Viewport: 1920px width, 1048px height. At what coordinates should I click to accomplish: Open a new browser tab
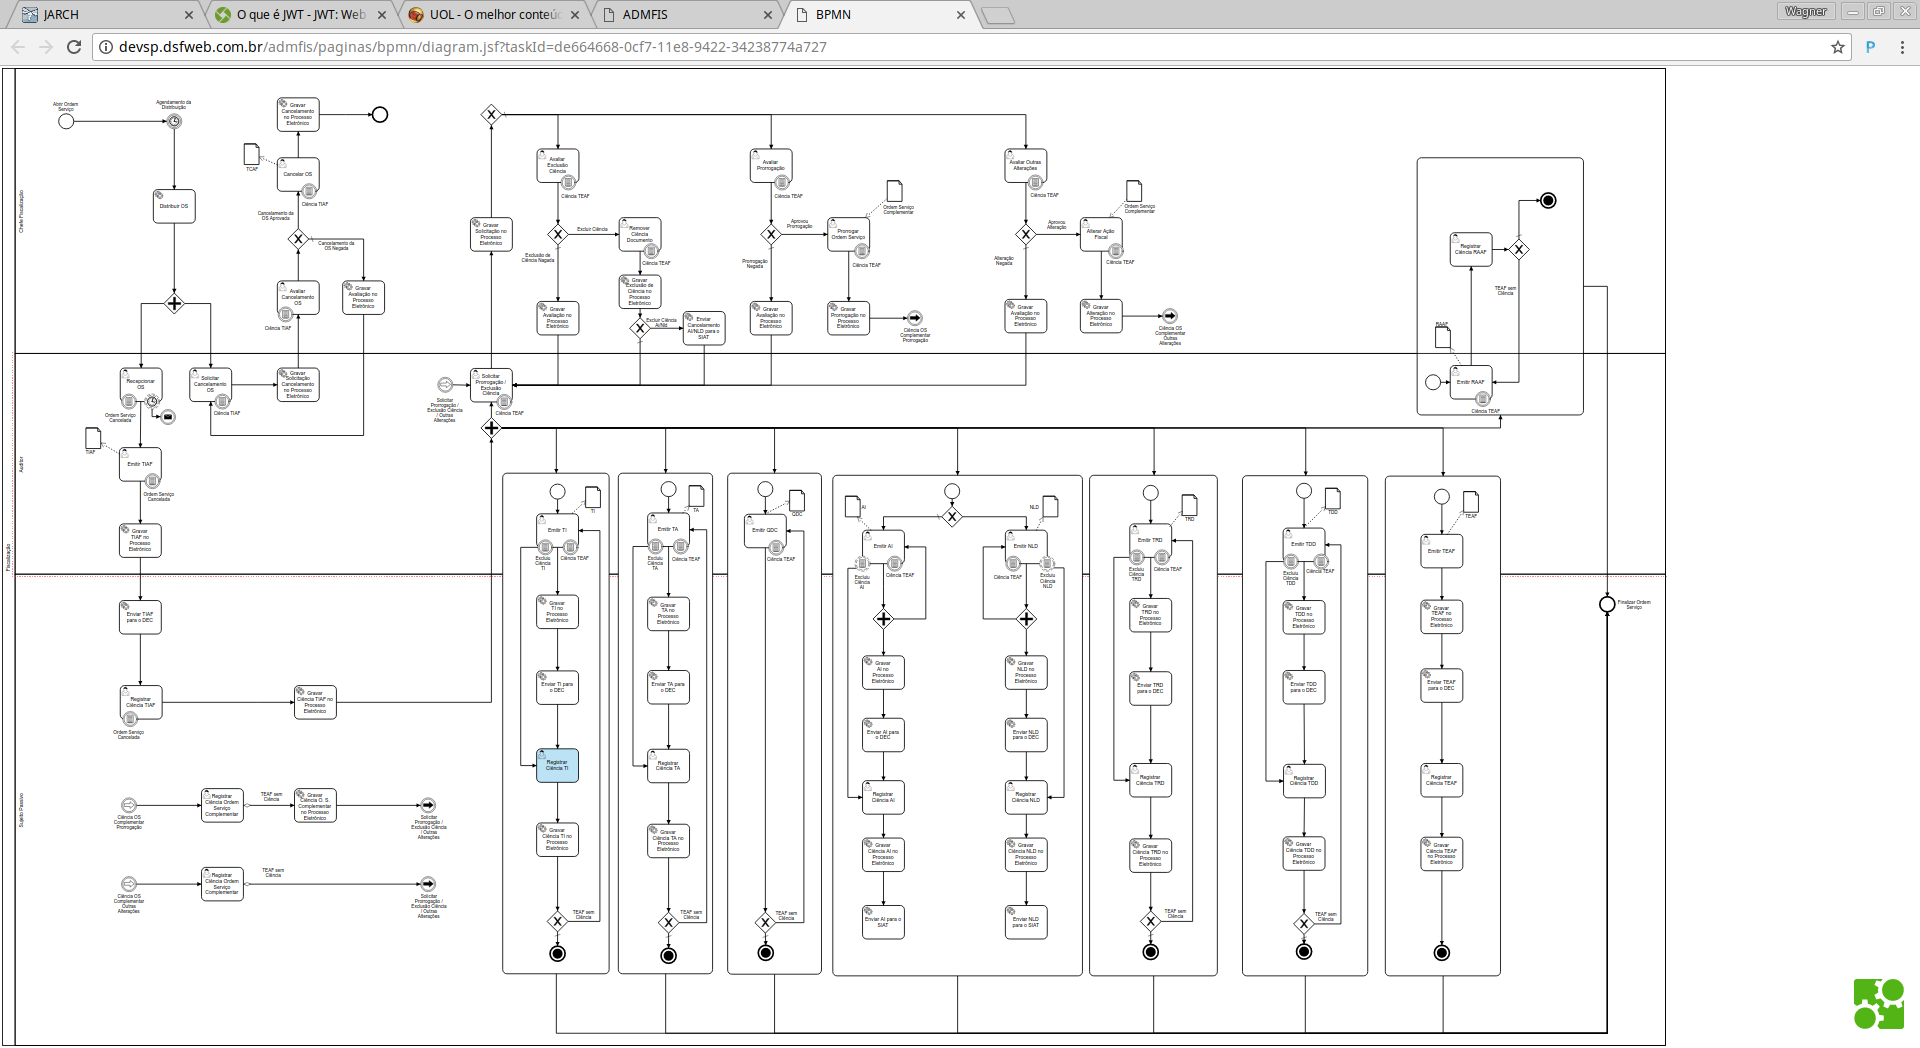point(997,15)
